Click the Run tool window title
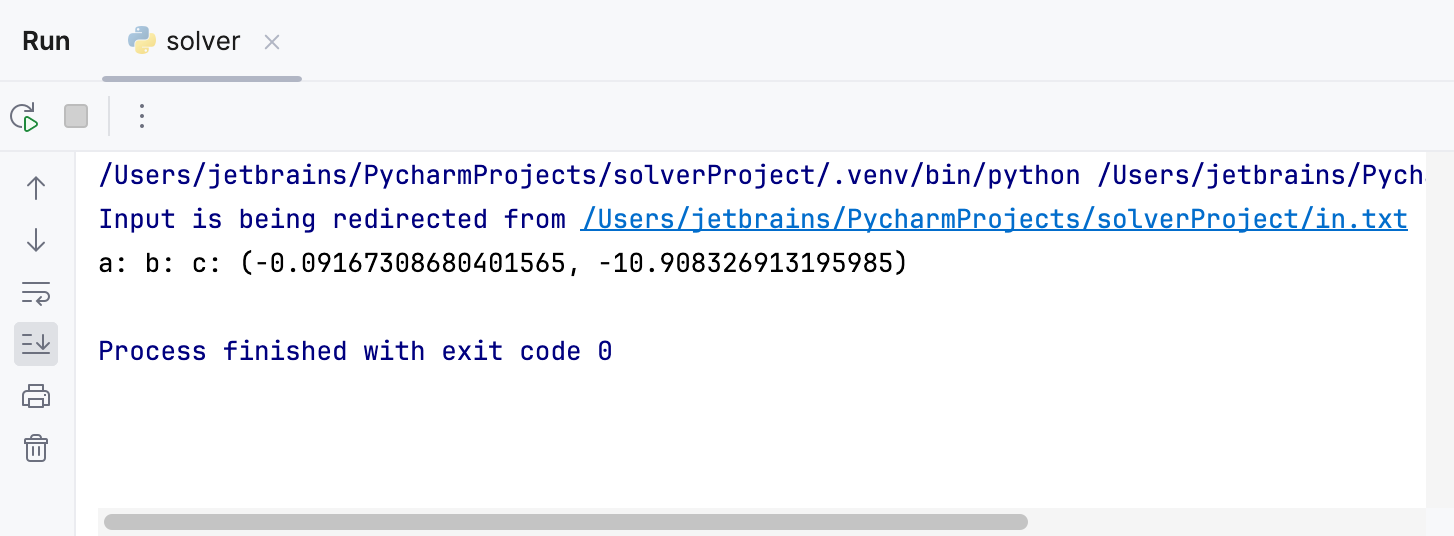The height and width of the screenshot is (536, 1454). tap(46, 41)
